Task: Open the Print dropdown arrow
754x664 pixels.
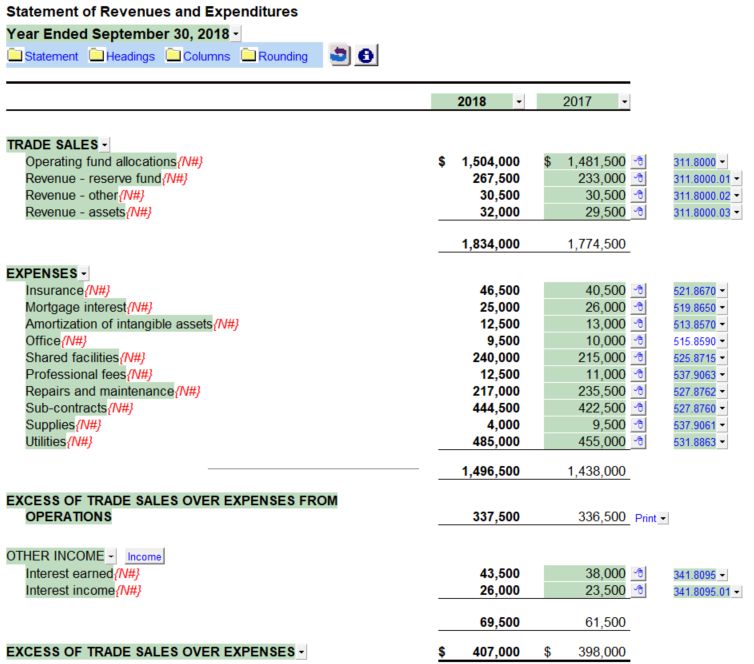Action: pos(663,518)
